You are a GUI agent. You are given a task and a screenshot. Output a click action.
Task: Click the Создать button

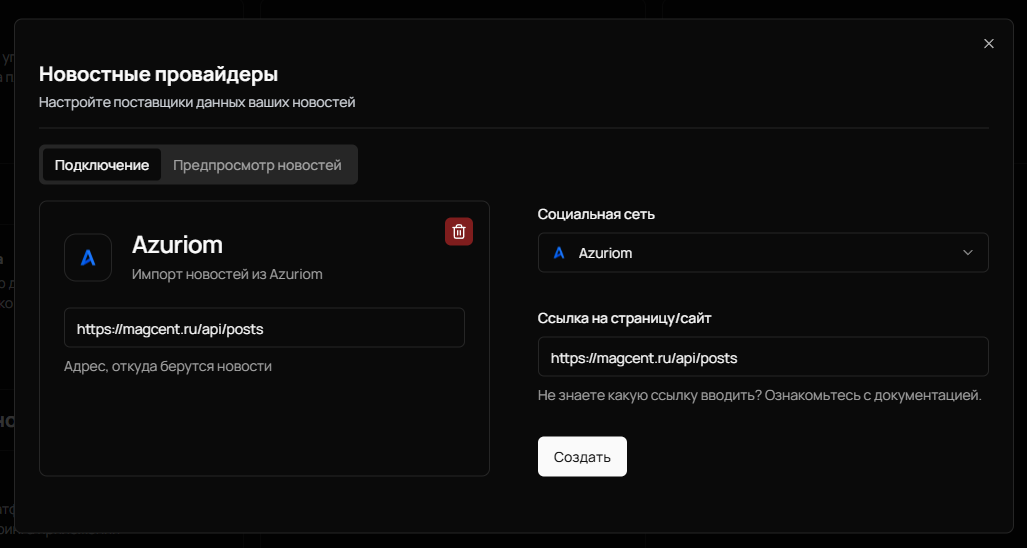pyautogui.click(x=582, y=456)
